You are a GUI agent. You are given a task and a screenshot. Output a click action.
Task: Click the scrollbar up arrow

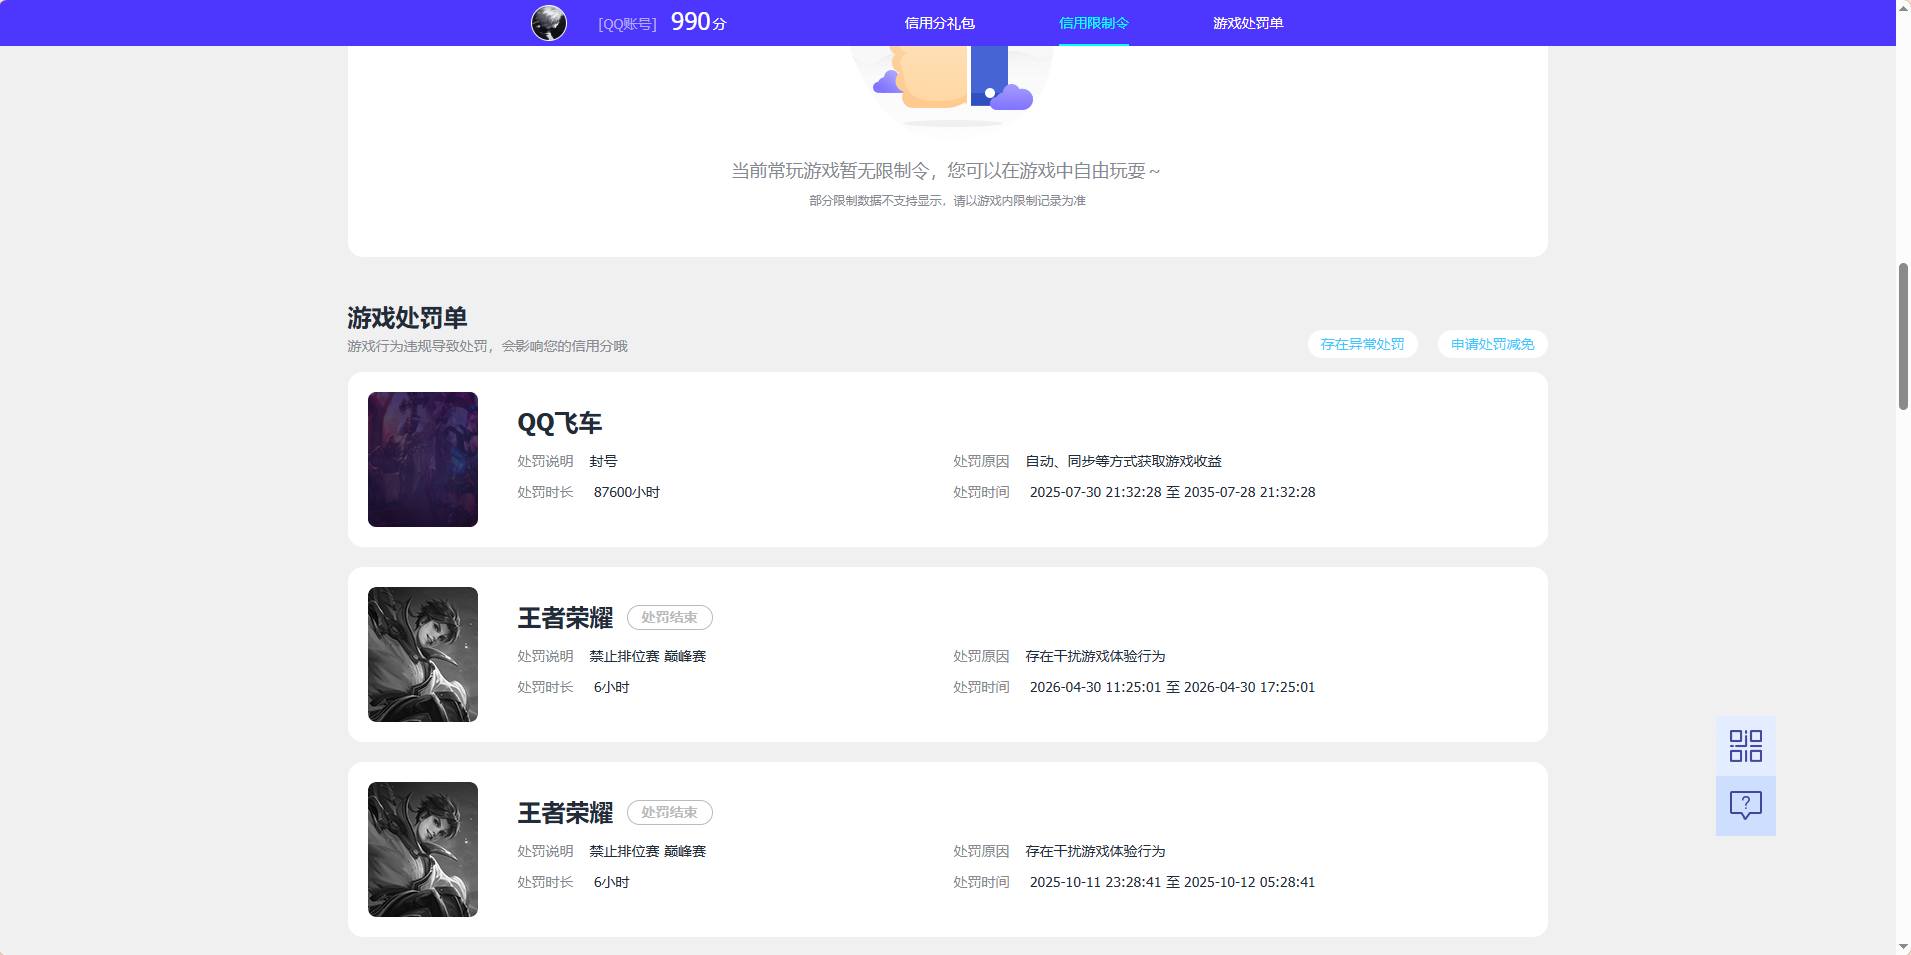point(1903,8)
